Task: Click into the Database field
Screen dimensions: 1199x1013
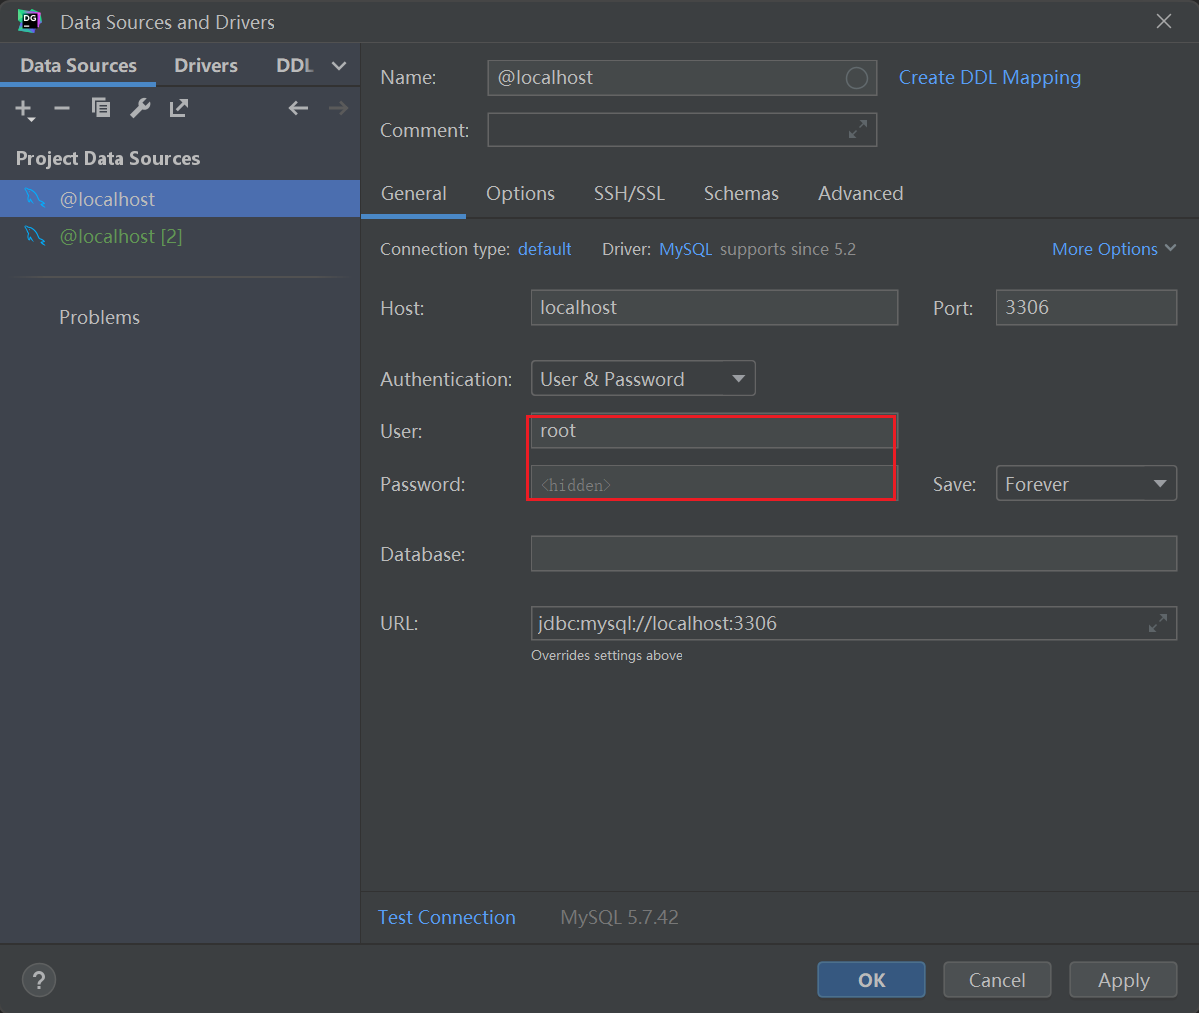Action: coord(853,554)
